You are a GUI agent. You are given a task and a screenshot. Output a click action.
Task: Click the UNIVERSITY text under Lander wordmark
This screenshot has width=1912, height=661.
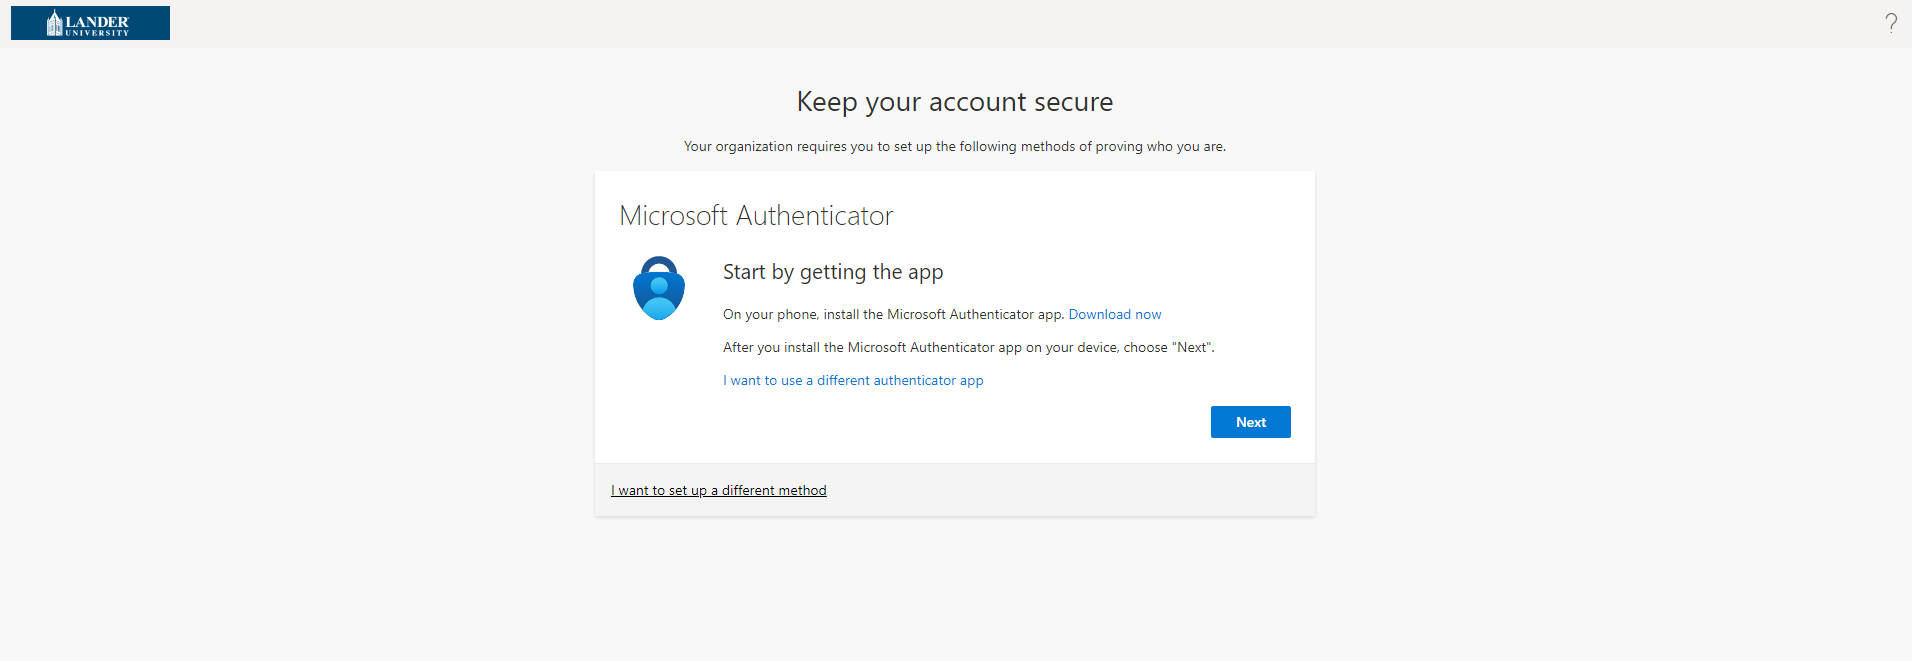click(x=97, y=33)
